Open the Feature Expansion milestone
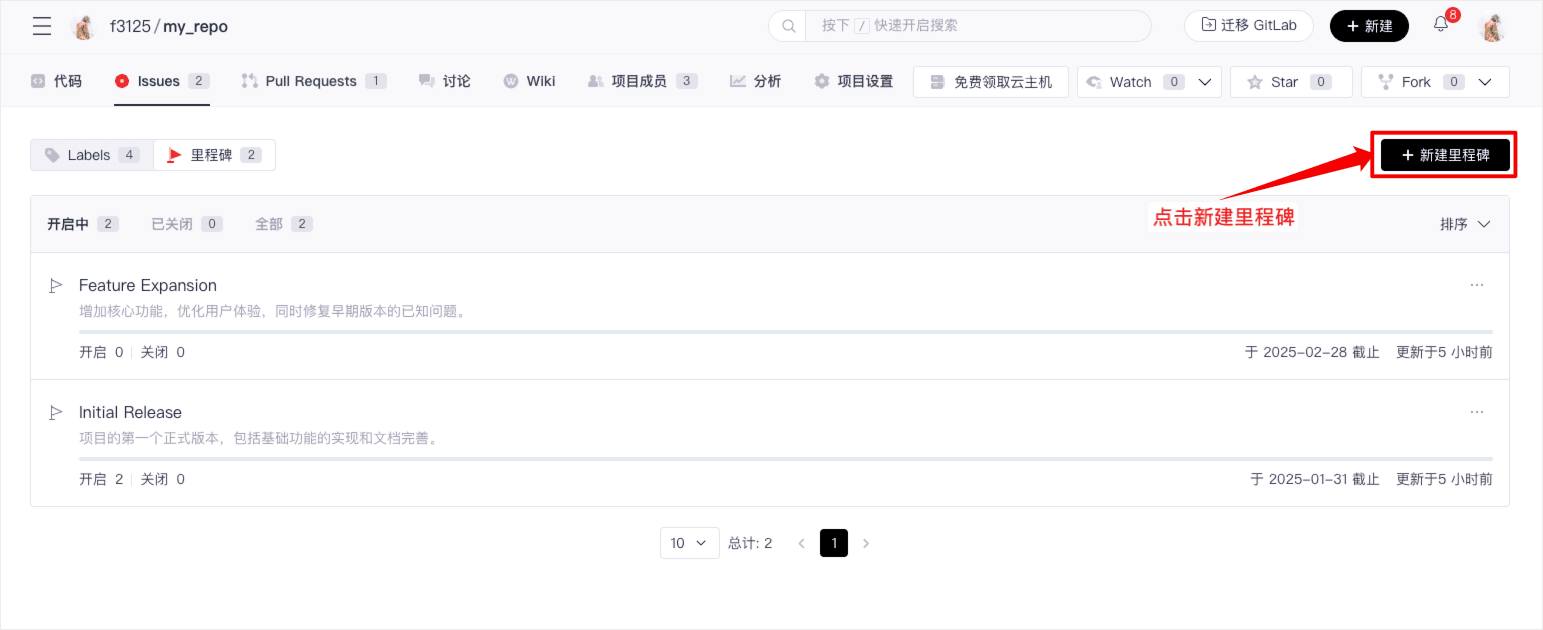The image size is (1543, 630). click(x=148, y=285)
